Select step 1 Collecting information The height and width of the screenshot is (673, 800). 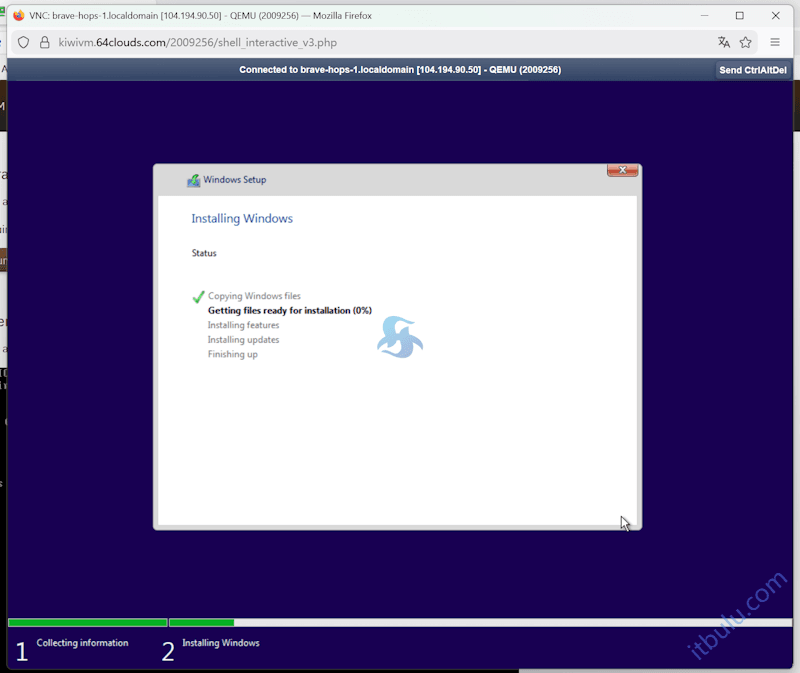point(82,643)
